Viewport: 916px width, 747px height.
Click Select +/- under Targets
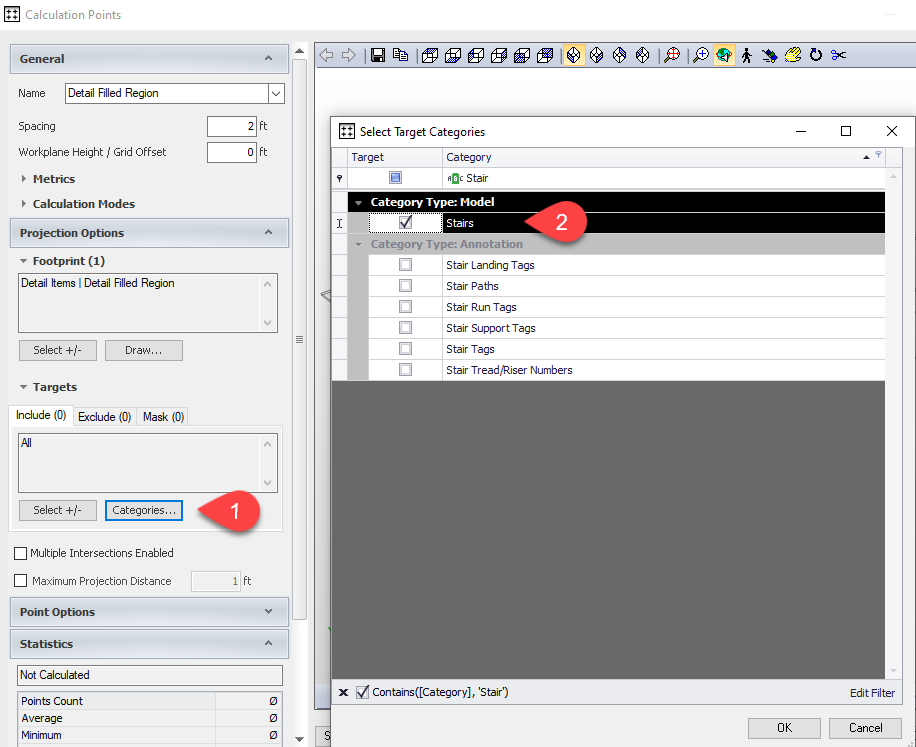(x=57, y=510)
